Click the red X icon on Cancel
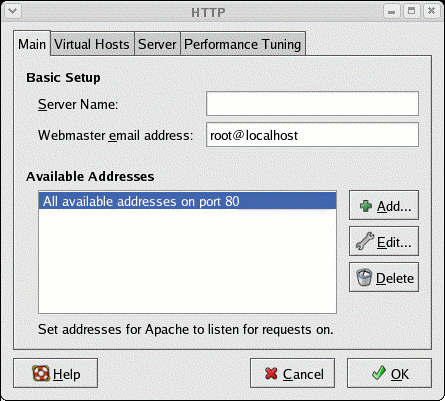445x401 pixels. tap(271, 374)
